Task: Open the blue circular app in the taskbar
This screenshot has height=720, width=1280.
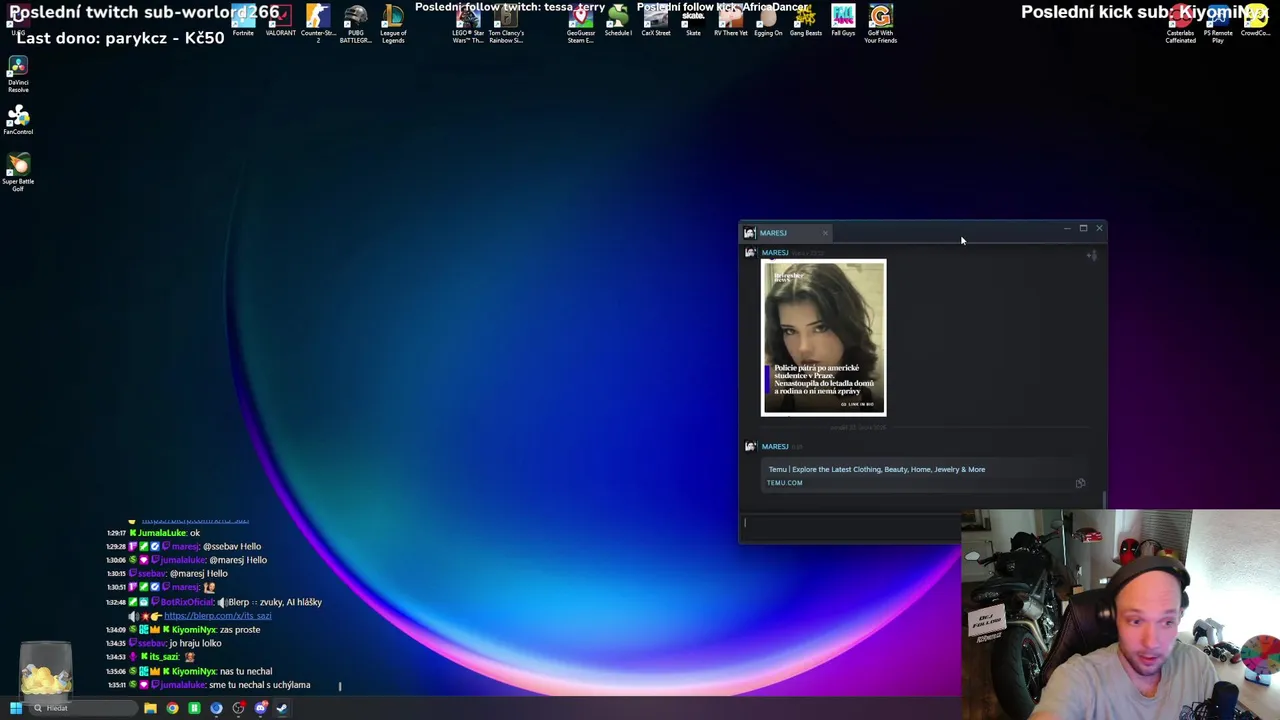Action: tap(216, 708)
